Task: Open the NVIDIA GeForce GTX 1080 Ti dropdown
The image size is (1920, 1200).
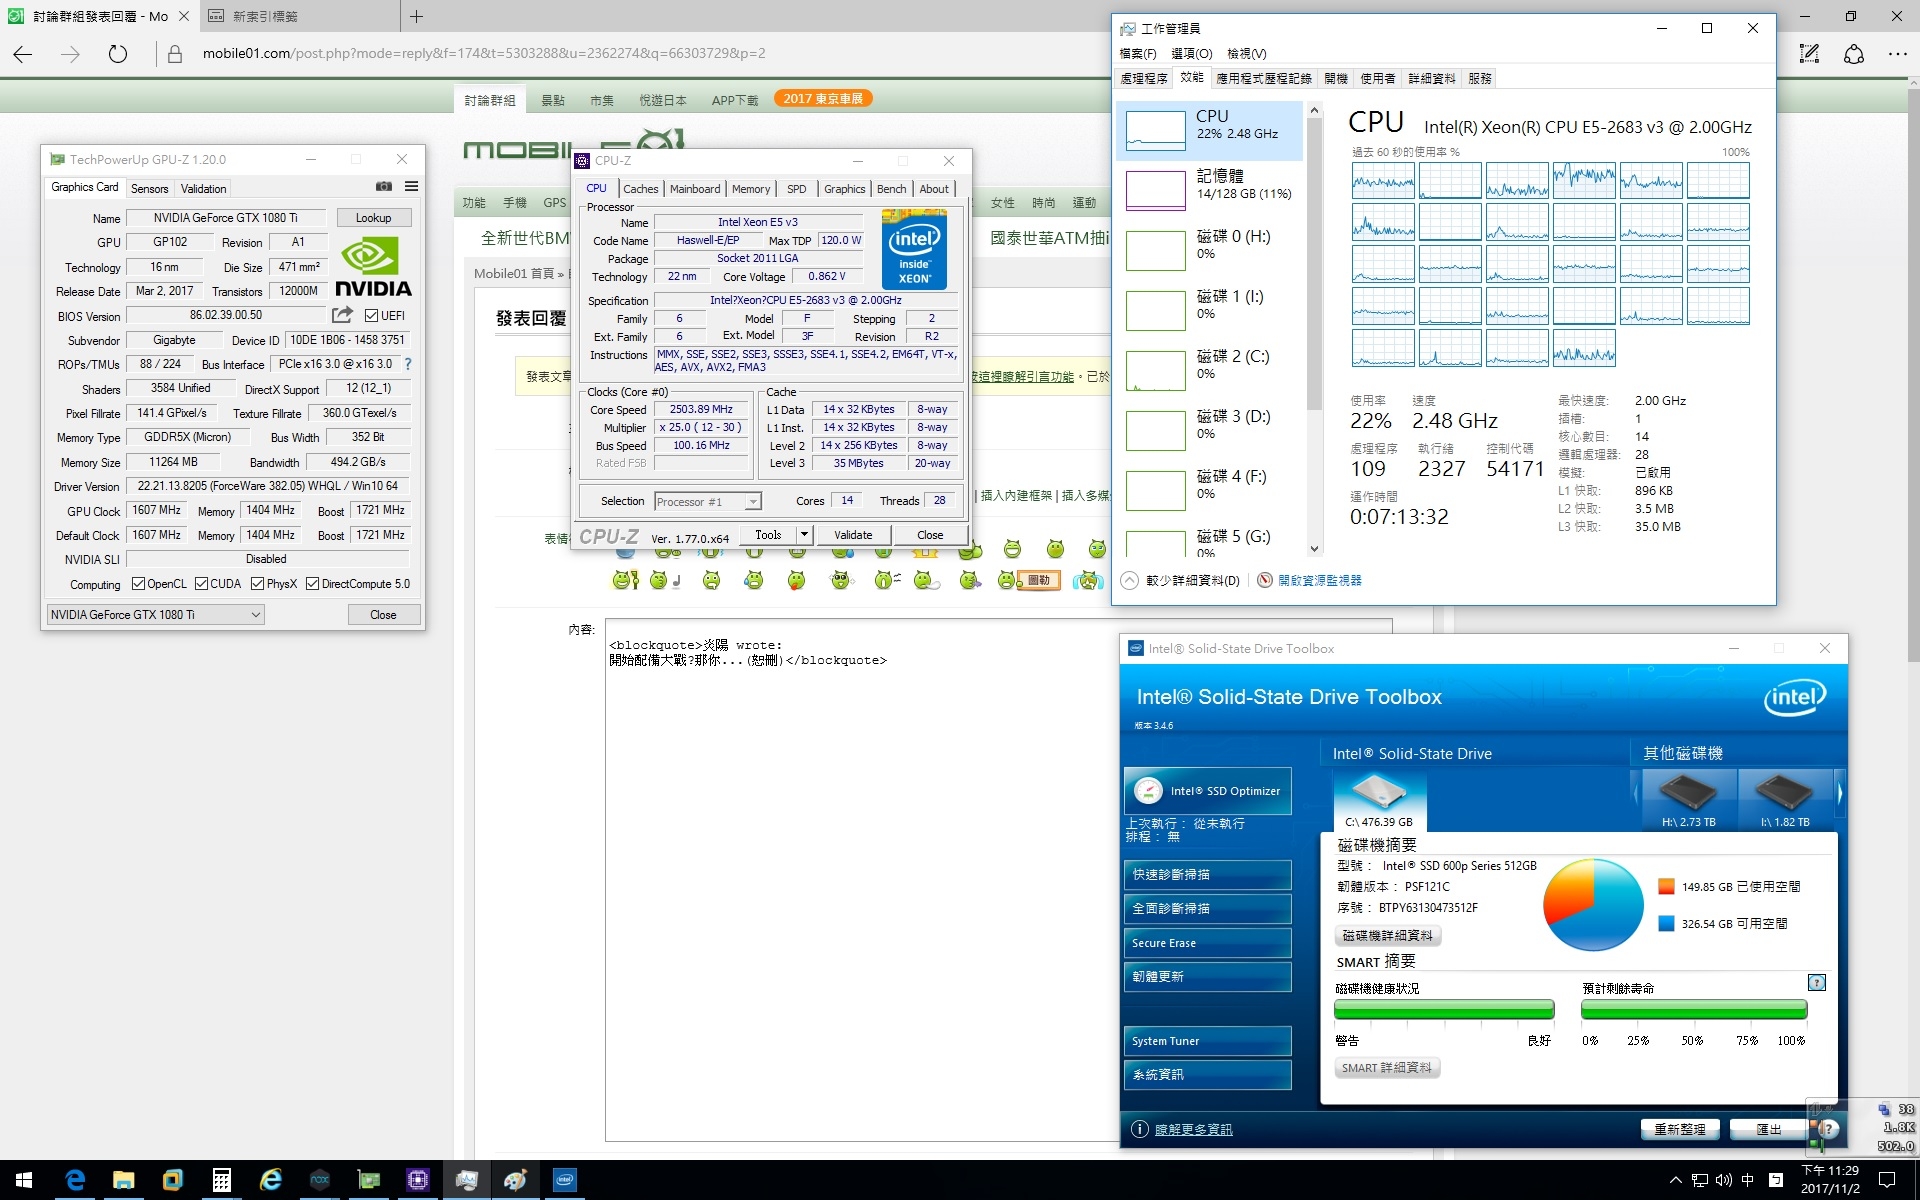Action: 156,615
